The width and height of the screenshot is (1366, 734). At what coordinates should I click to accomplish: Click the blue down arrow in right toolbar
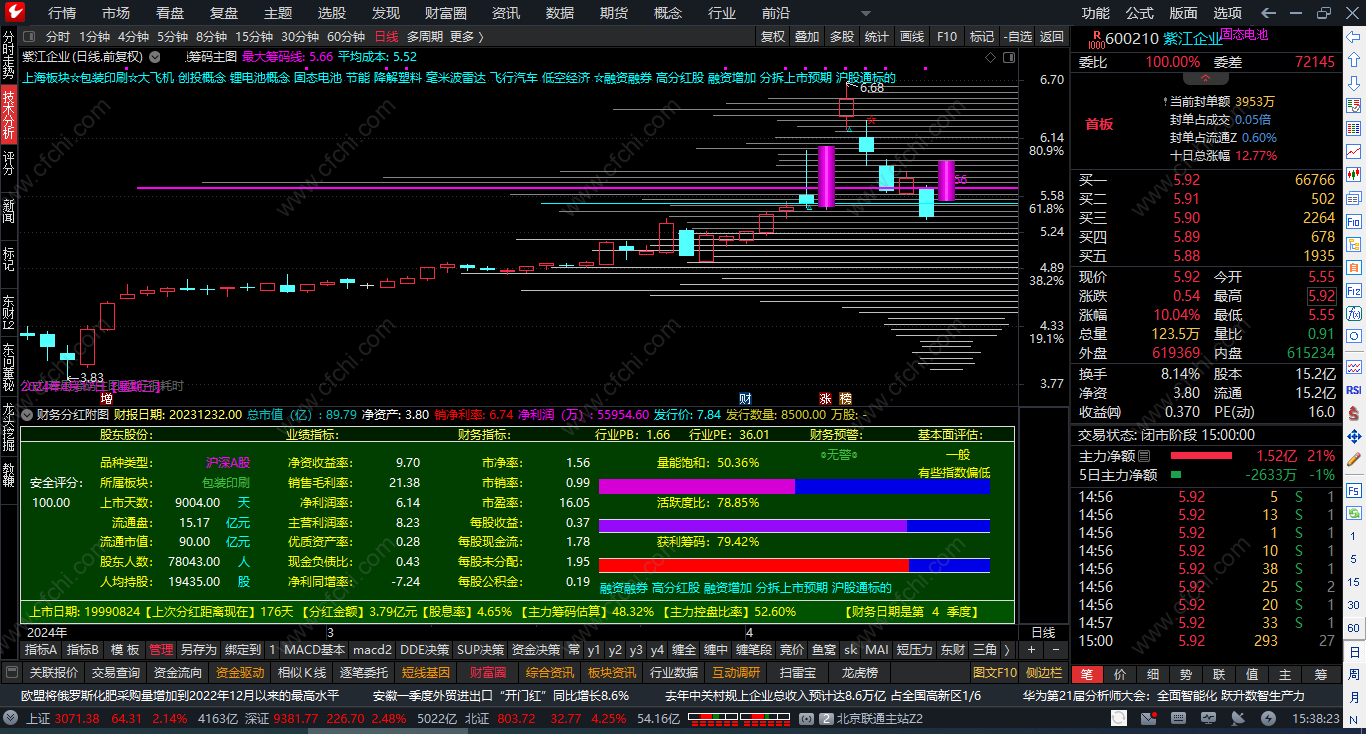point(1354,82)
